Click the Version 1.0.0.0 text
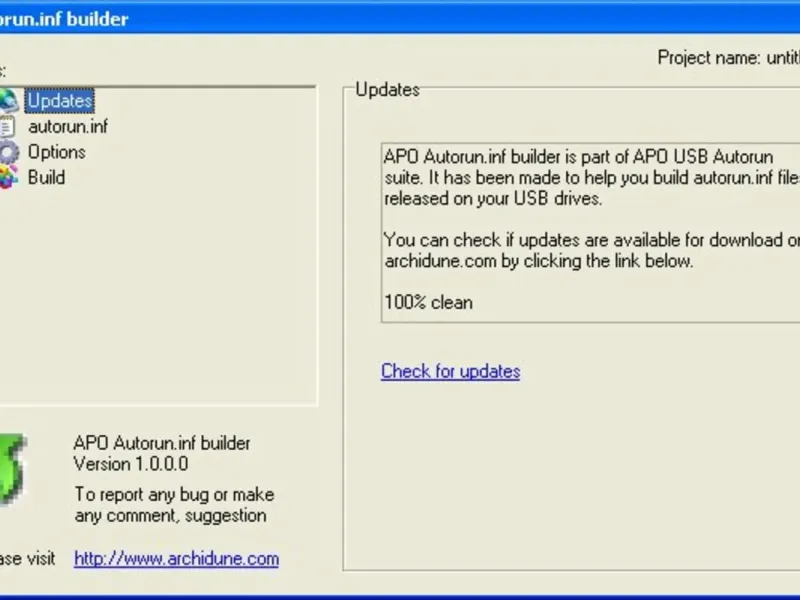800x600 pixels. pyautogui.click(x=131, y=464)
